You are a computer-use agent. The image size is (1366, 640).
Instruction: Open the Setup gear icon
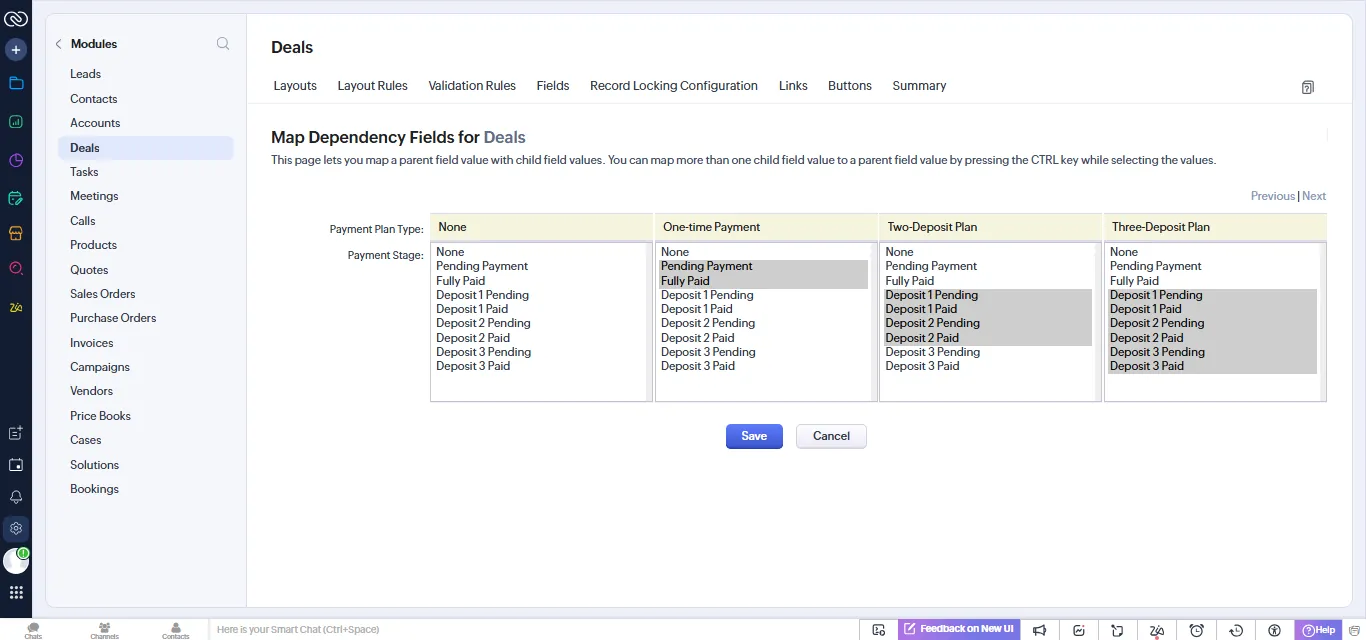pyautogui.click(x=16, y=528)
